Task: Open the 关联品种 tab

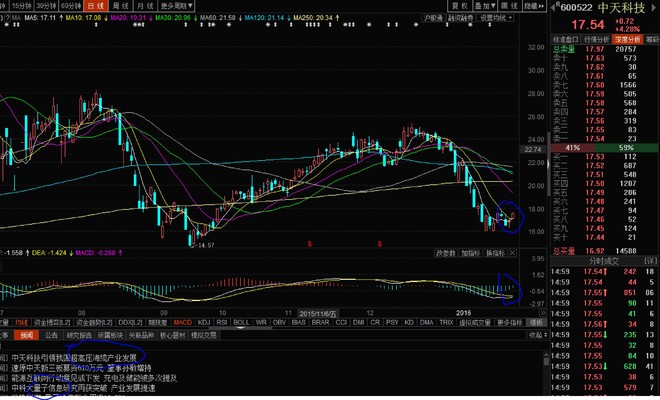Action: click(x=141, y=335)
